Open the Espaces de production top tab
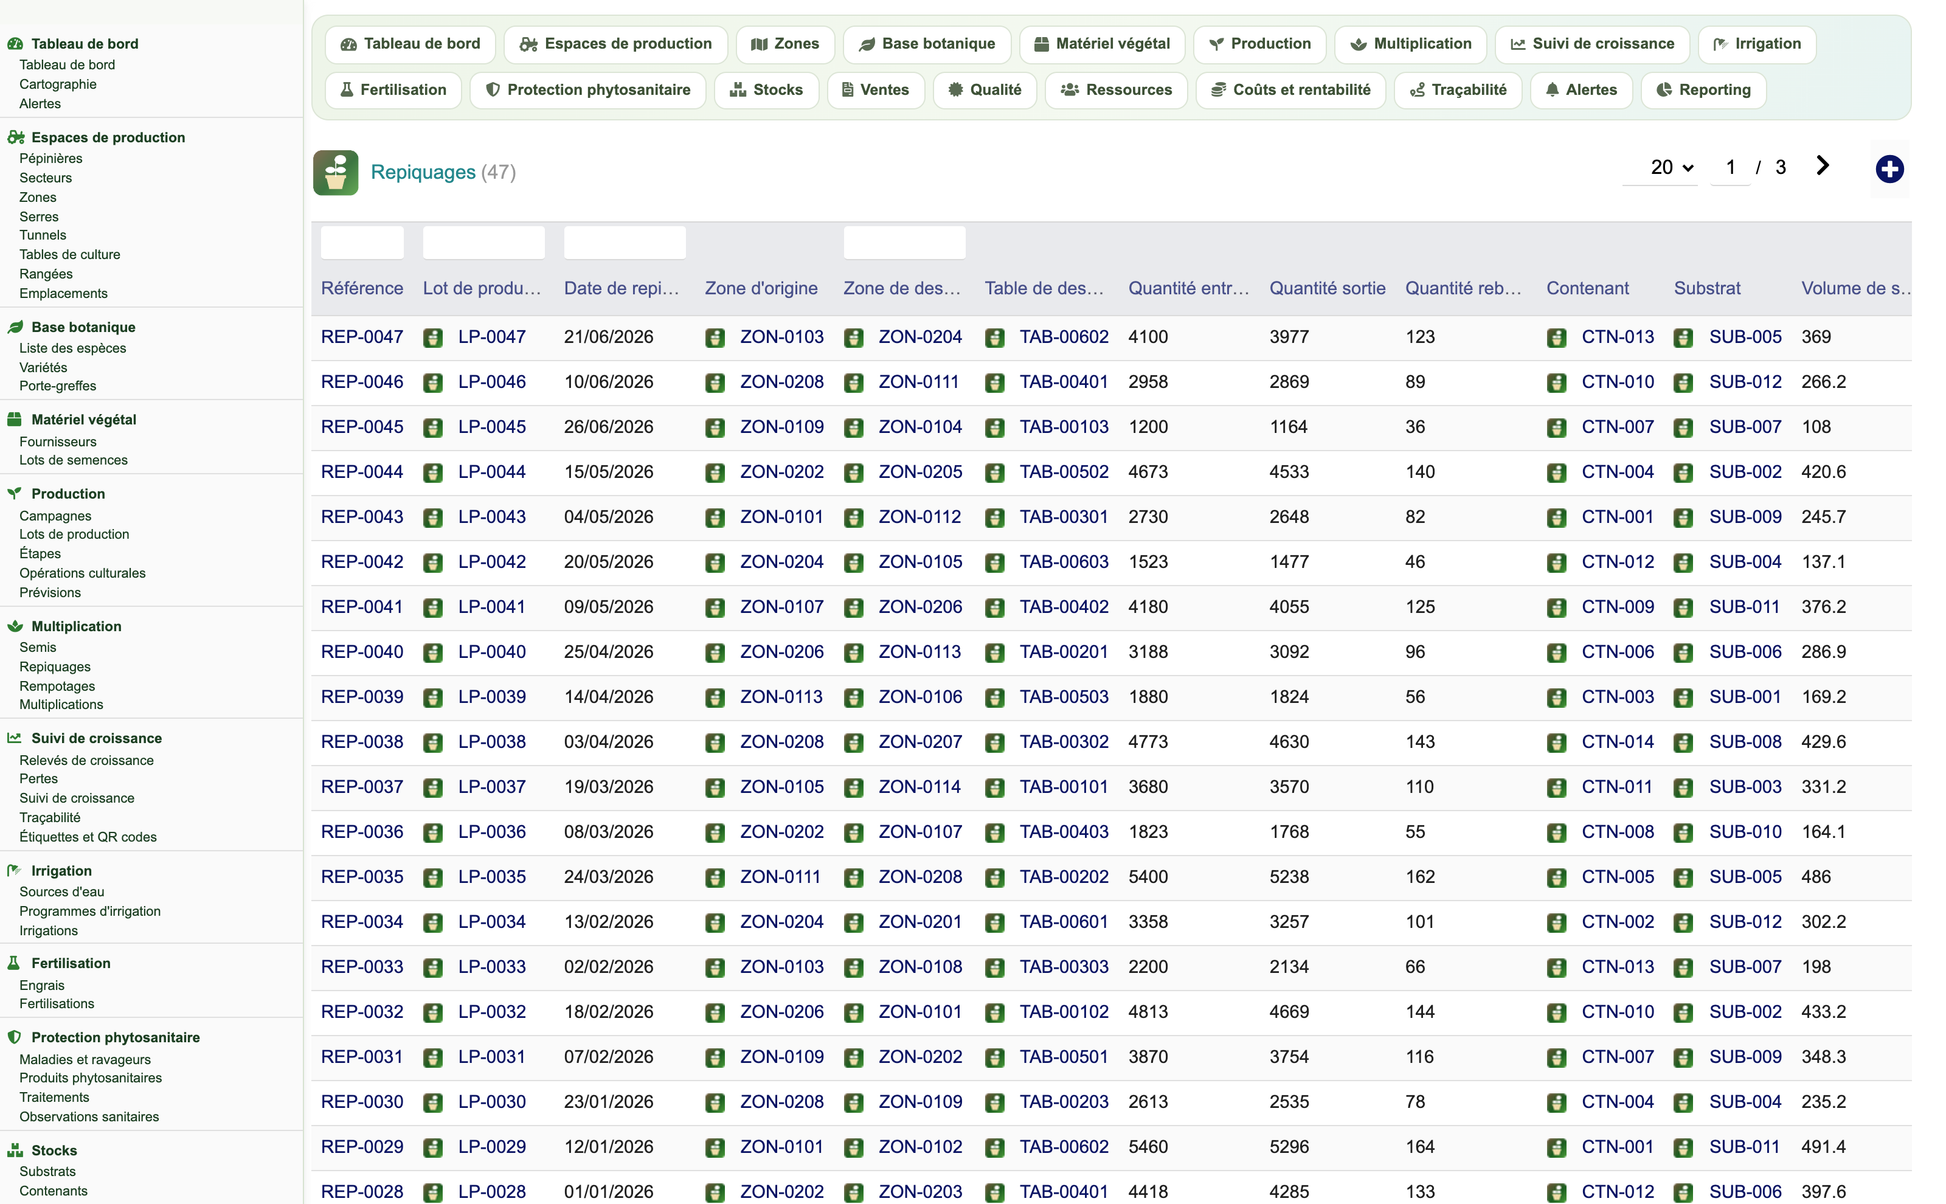The height and width of the screenshot is (1204, 1946). tap(616, 44)
